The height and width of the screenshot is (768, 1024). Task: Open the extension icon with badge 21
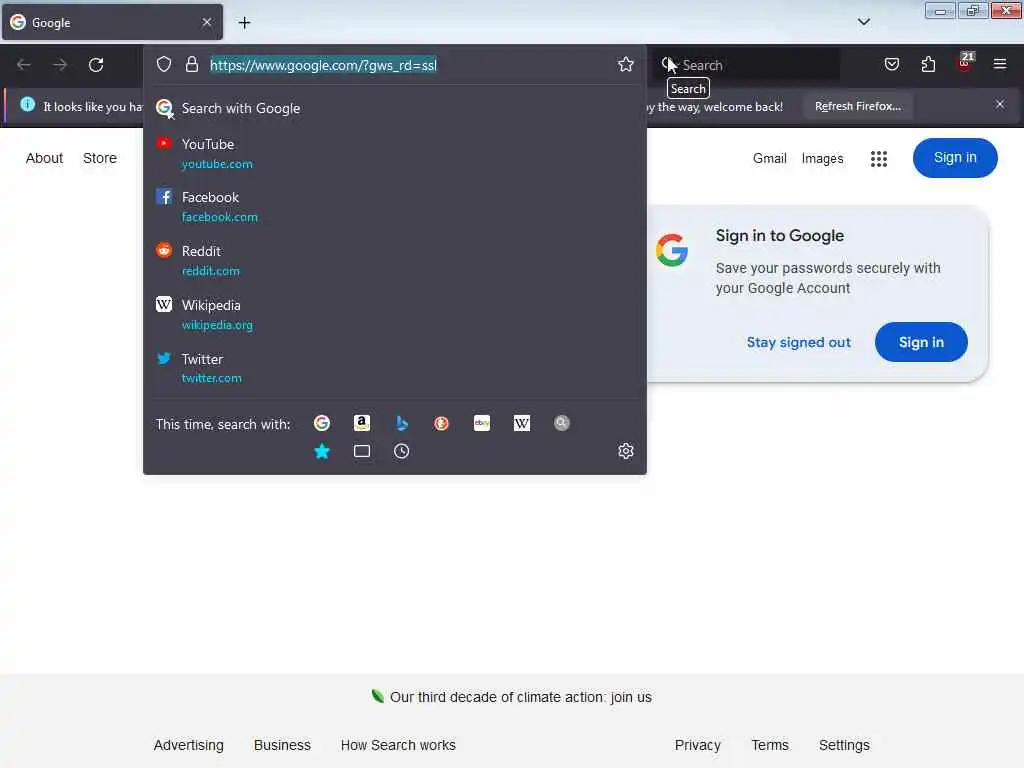(x=965, y=63)
